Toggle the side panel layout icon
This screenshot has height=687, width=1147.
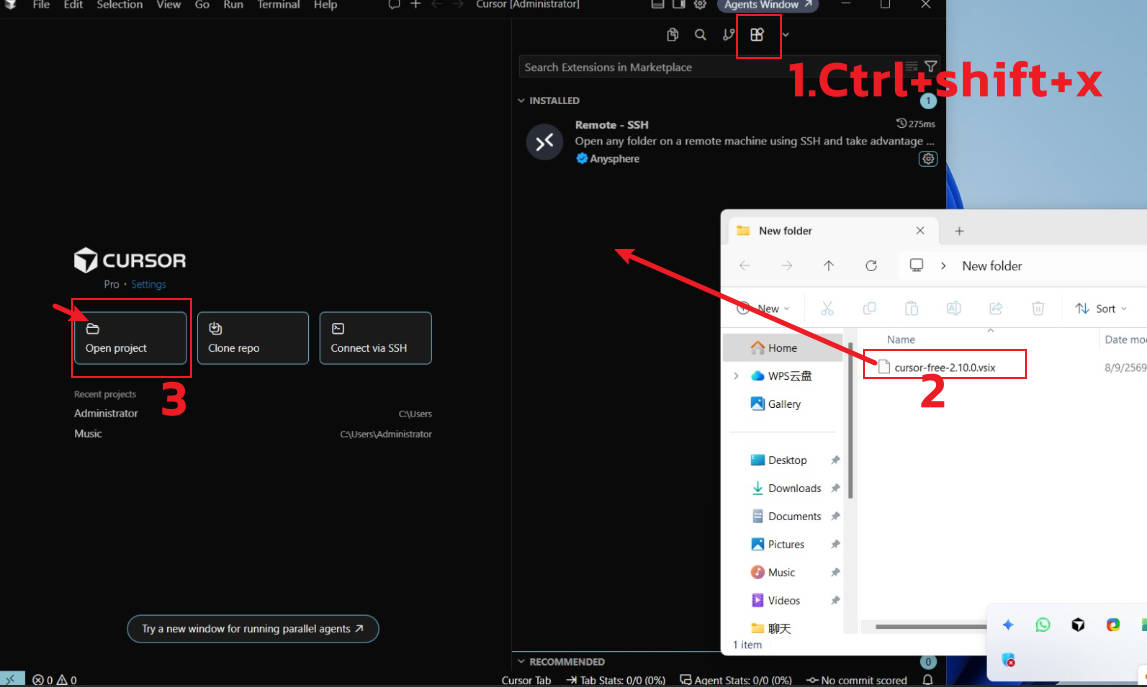(679, 4)
